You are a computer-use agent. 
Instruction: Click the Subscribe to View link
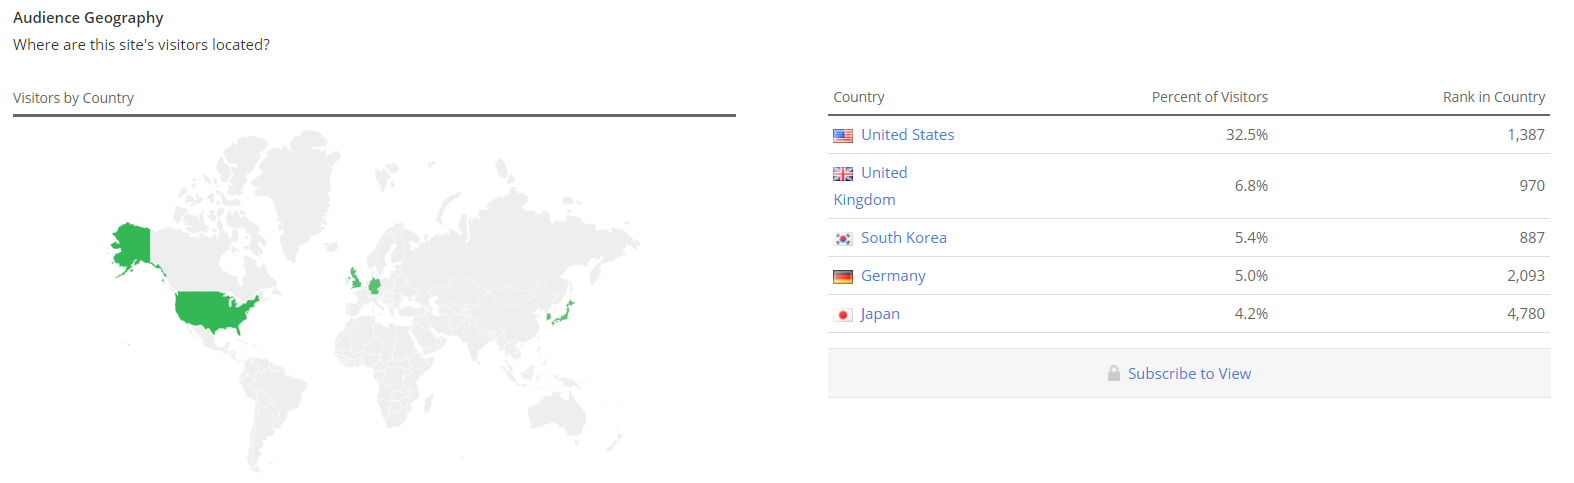pos(1189,374)
